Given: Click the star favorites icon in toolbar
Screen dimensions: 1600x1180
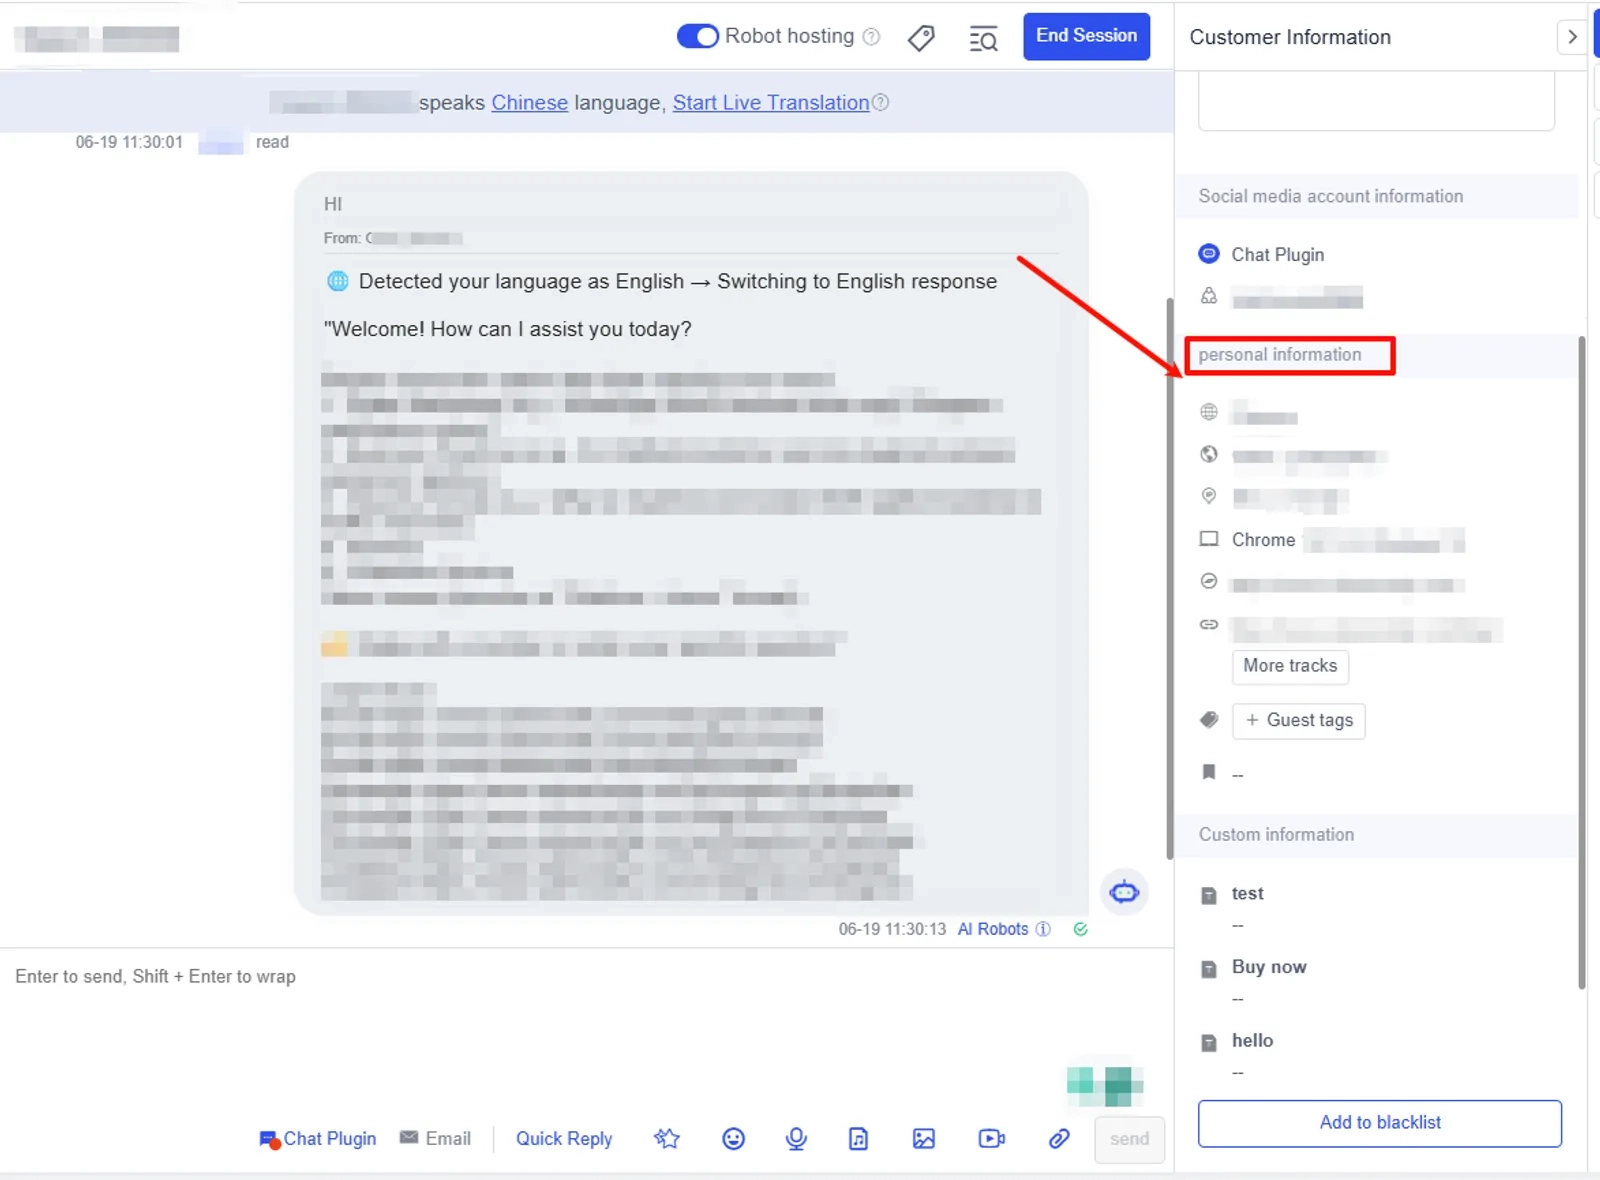Looking at the screenshot, I should 667,1138.
